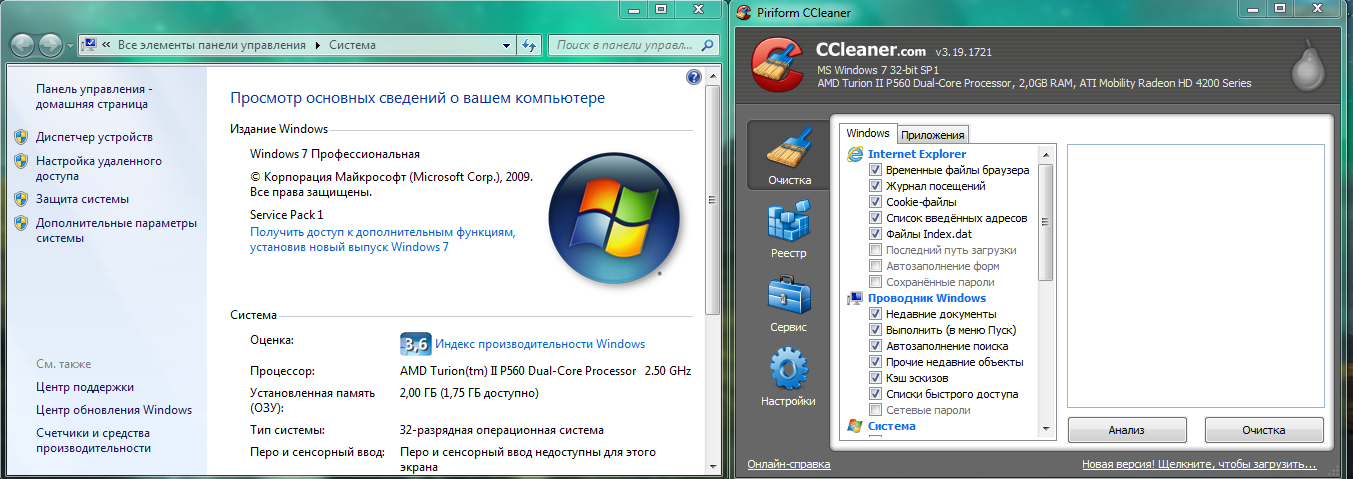Click the shield icon next to Защита системы
Image resolution: width=1353 pixels, height=479 pixels.
21,199
